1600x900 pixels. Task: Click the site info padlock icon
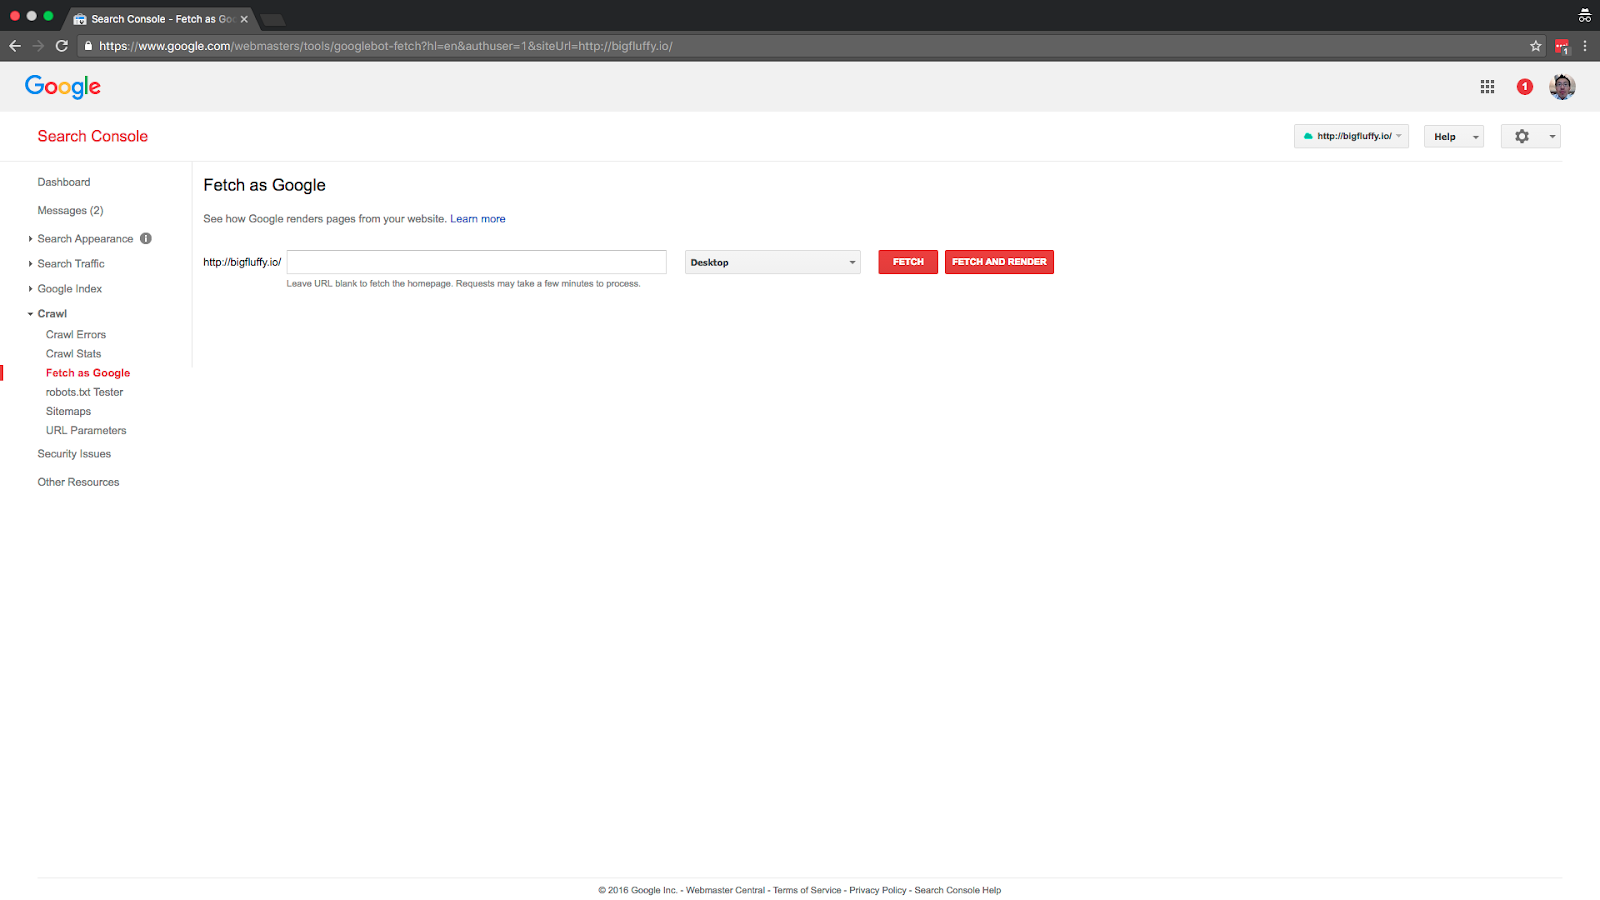[x=88, y=46]
